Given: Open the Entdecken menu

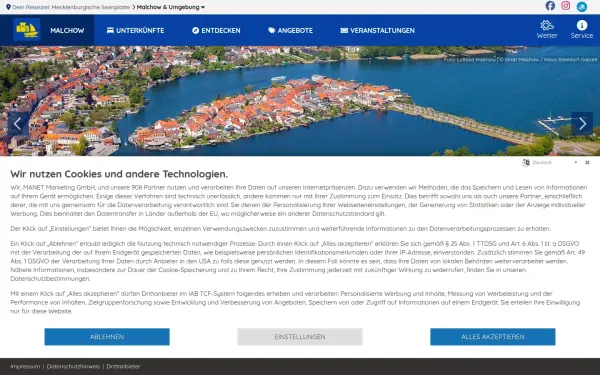Looking at the screenshot, I should pyautogui.click(x=216, y=30).
